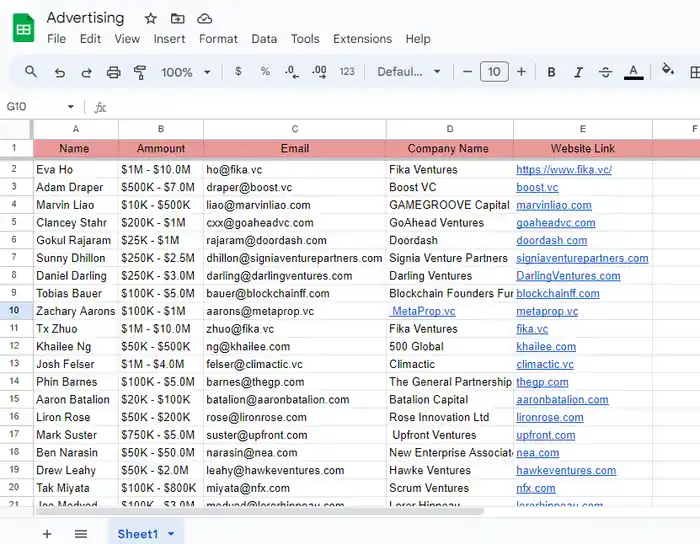Toggle italic formatting
Screen dimensions: 700x544
(579, 72)
